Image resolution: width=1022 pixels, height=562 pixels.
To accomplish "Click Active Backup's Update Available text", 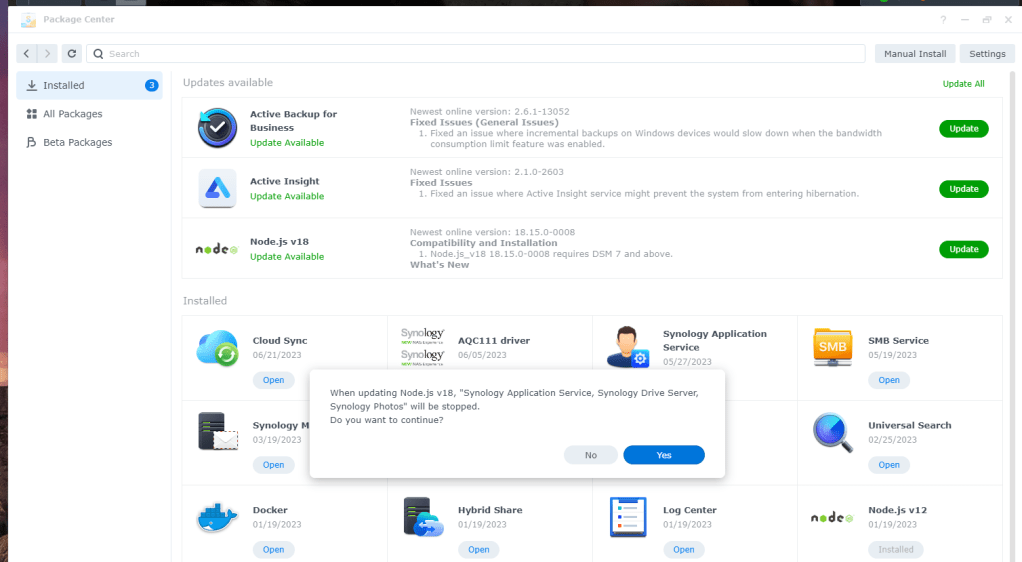I will click(287, 143).
